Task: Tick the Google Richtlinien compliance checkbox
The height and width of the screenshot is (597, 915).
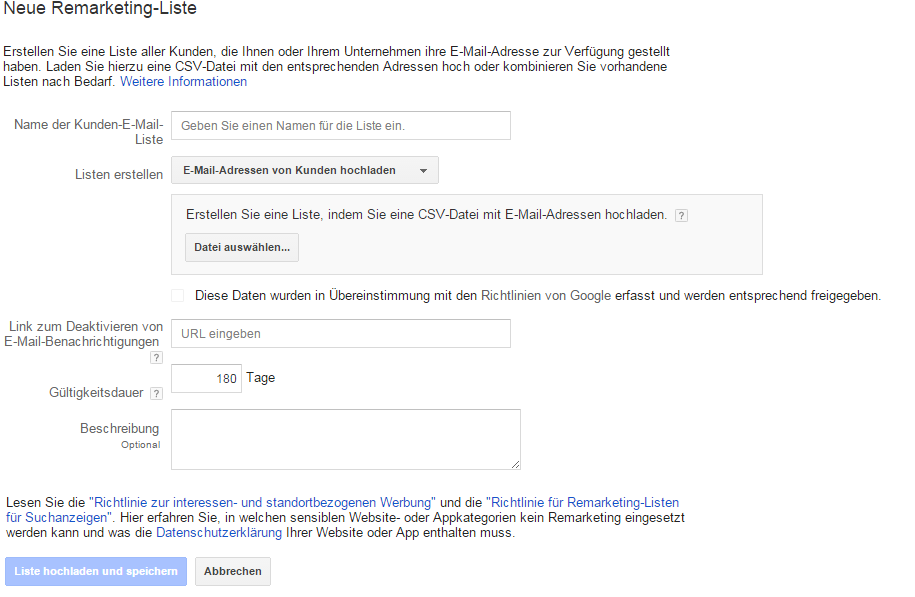Action: point(177,295)
